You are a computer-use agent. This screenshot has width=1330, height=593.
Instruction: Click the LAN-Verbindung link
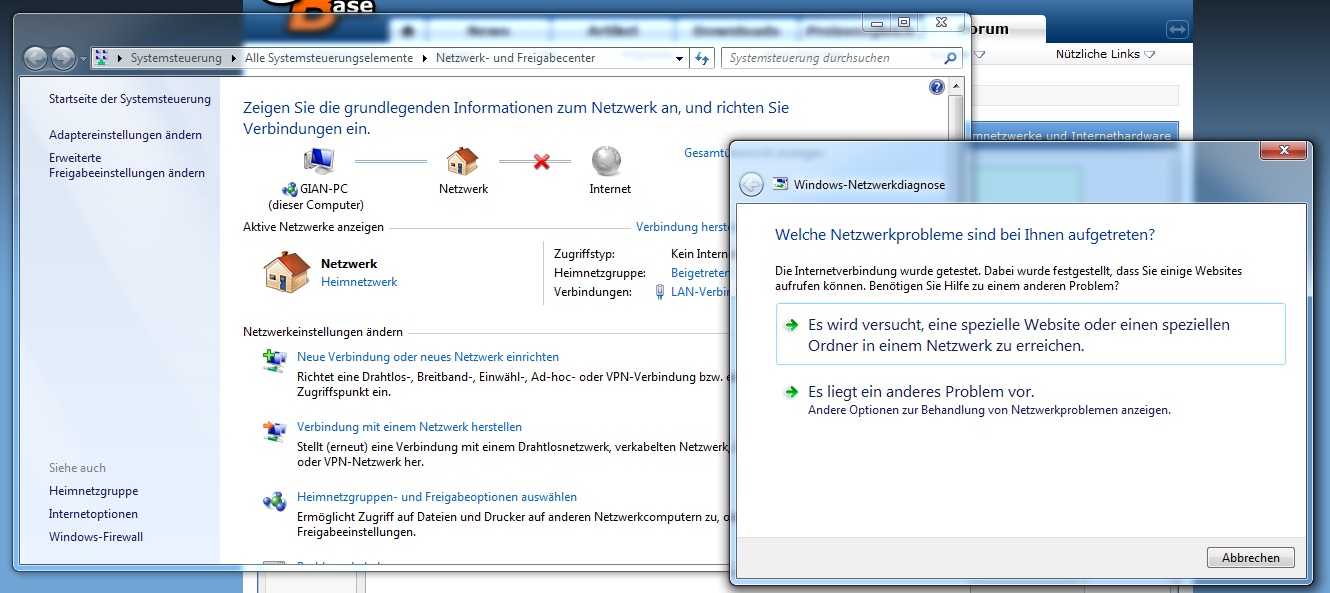point(700,291)
